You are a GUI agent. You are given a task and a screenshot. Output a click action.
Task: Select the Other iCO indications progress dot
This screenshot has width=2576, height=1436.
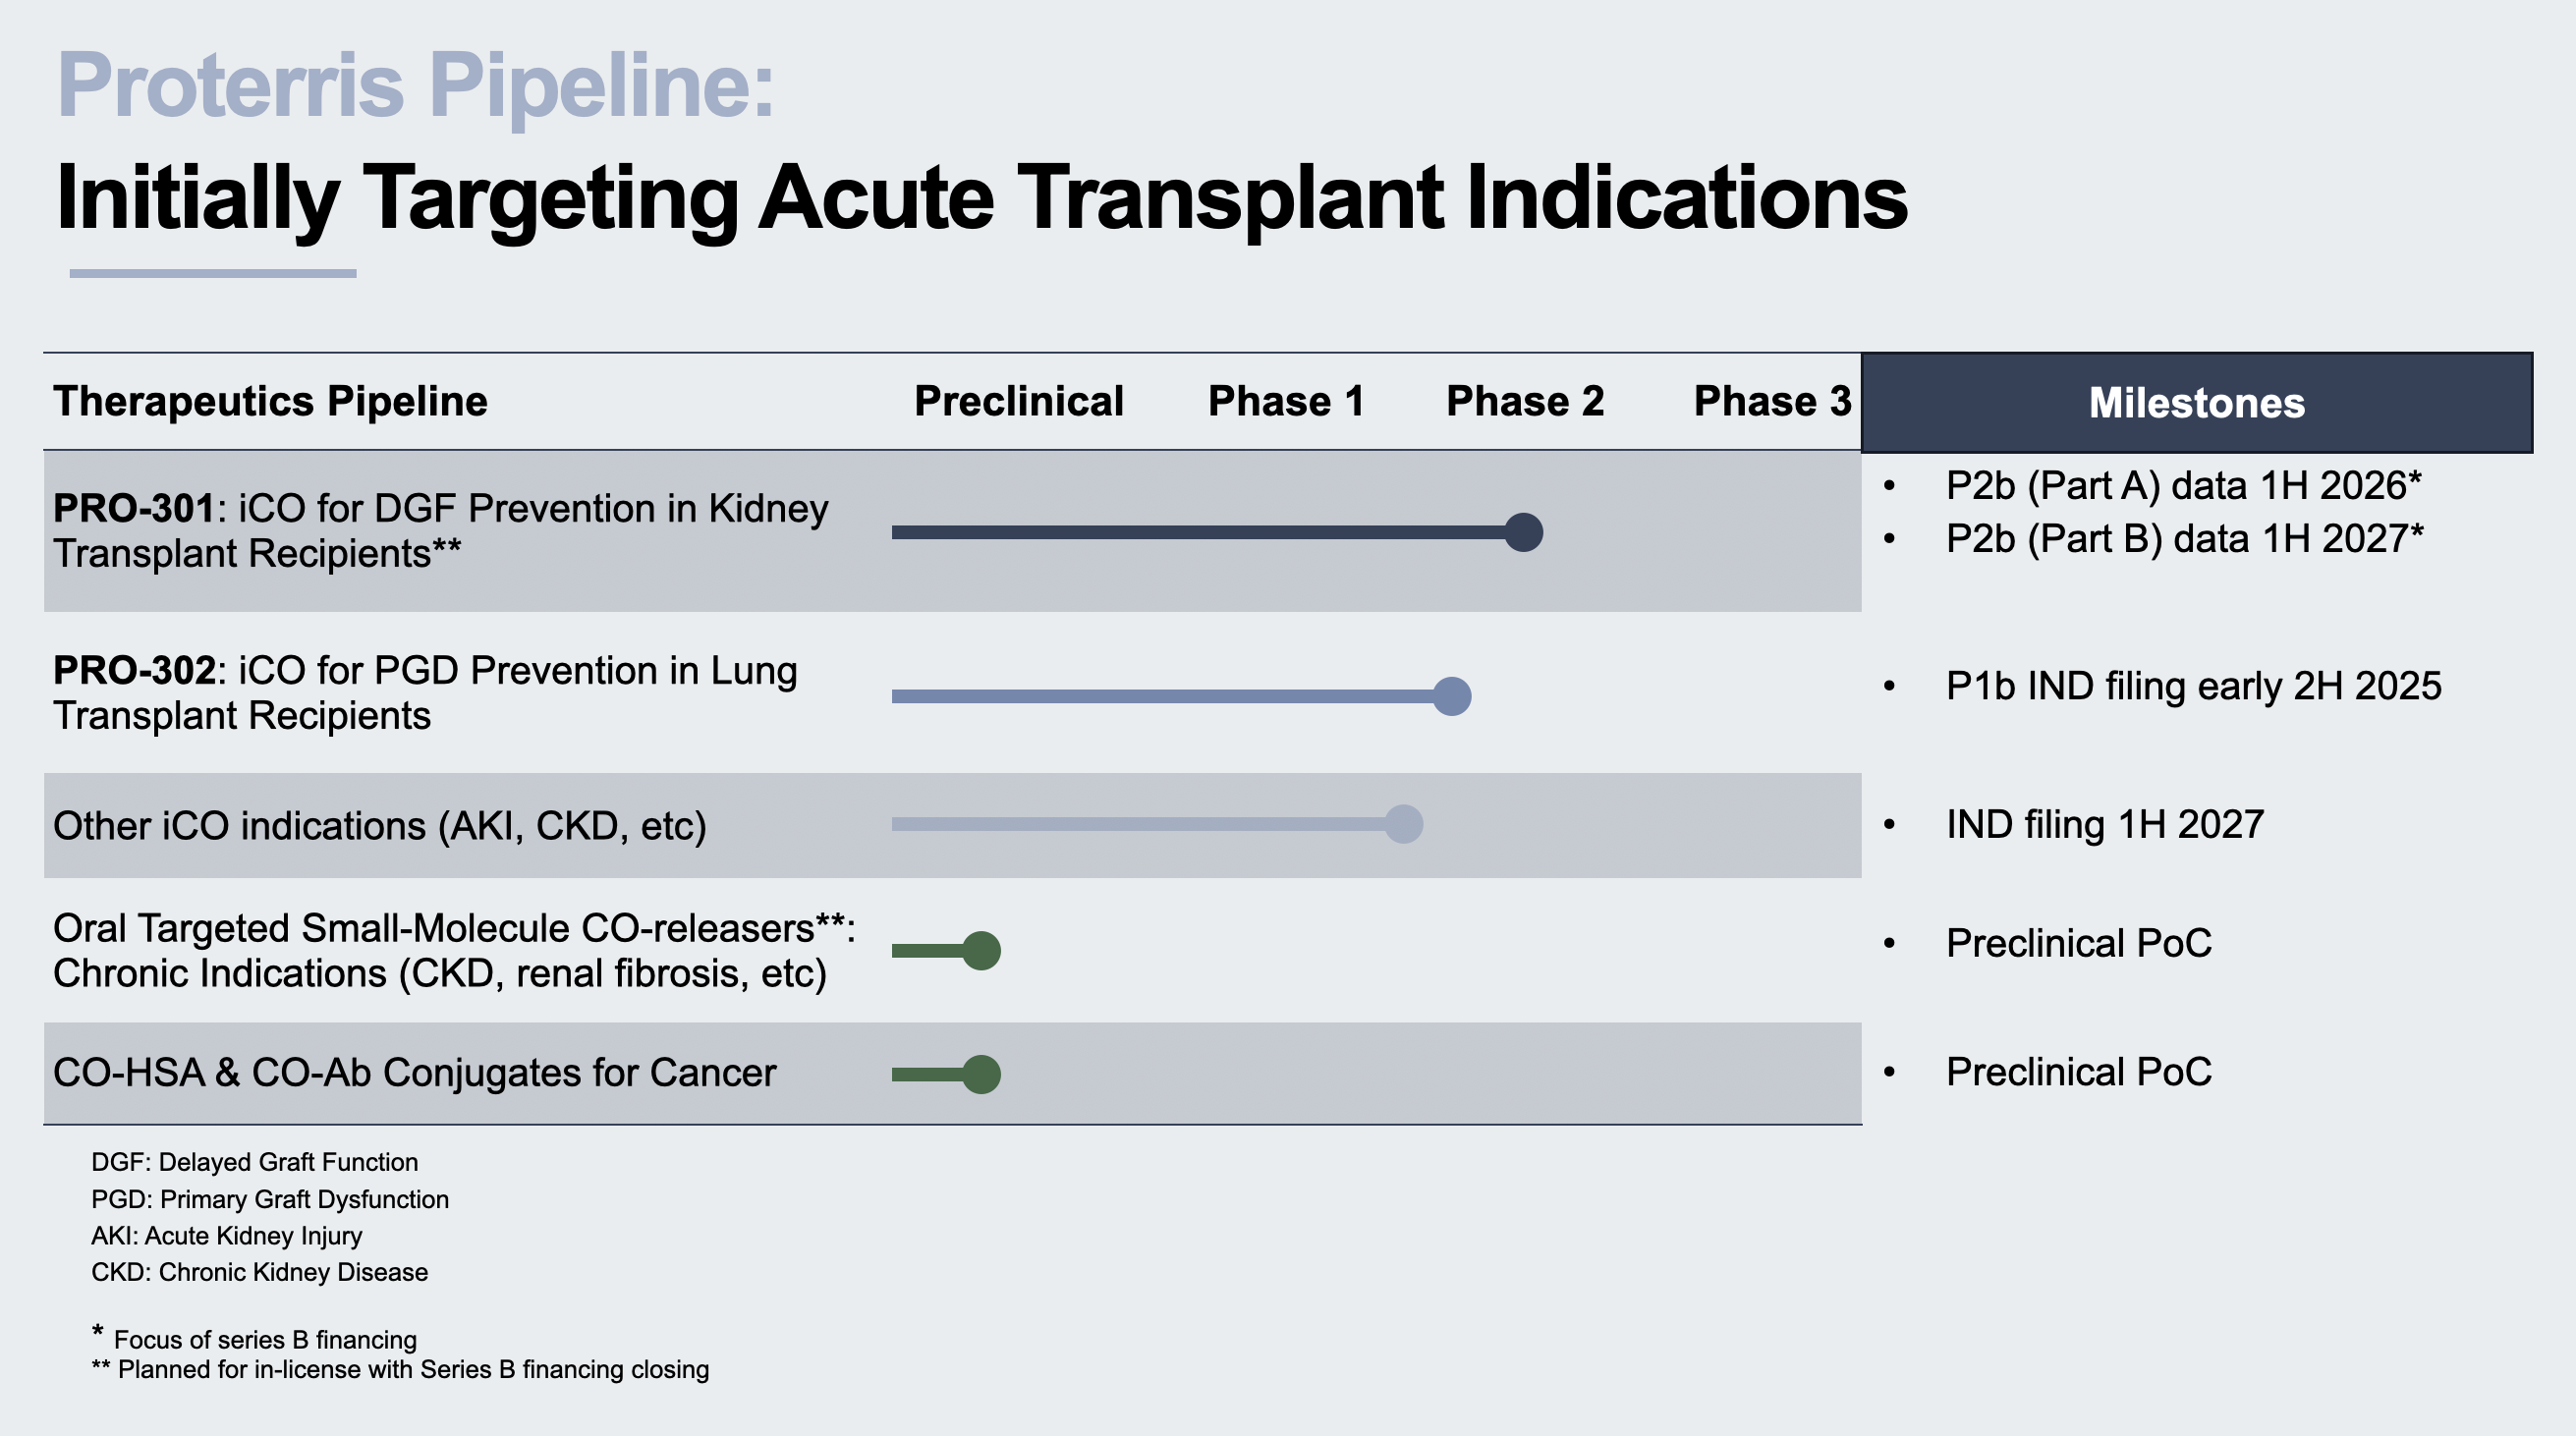tap(1403, 824)
